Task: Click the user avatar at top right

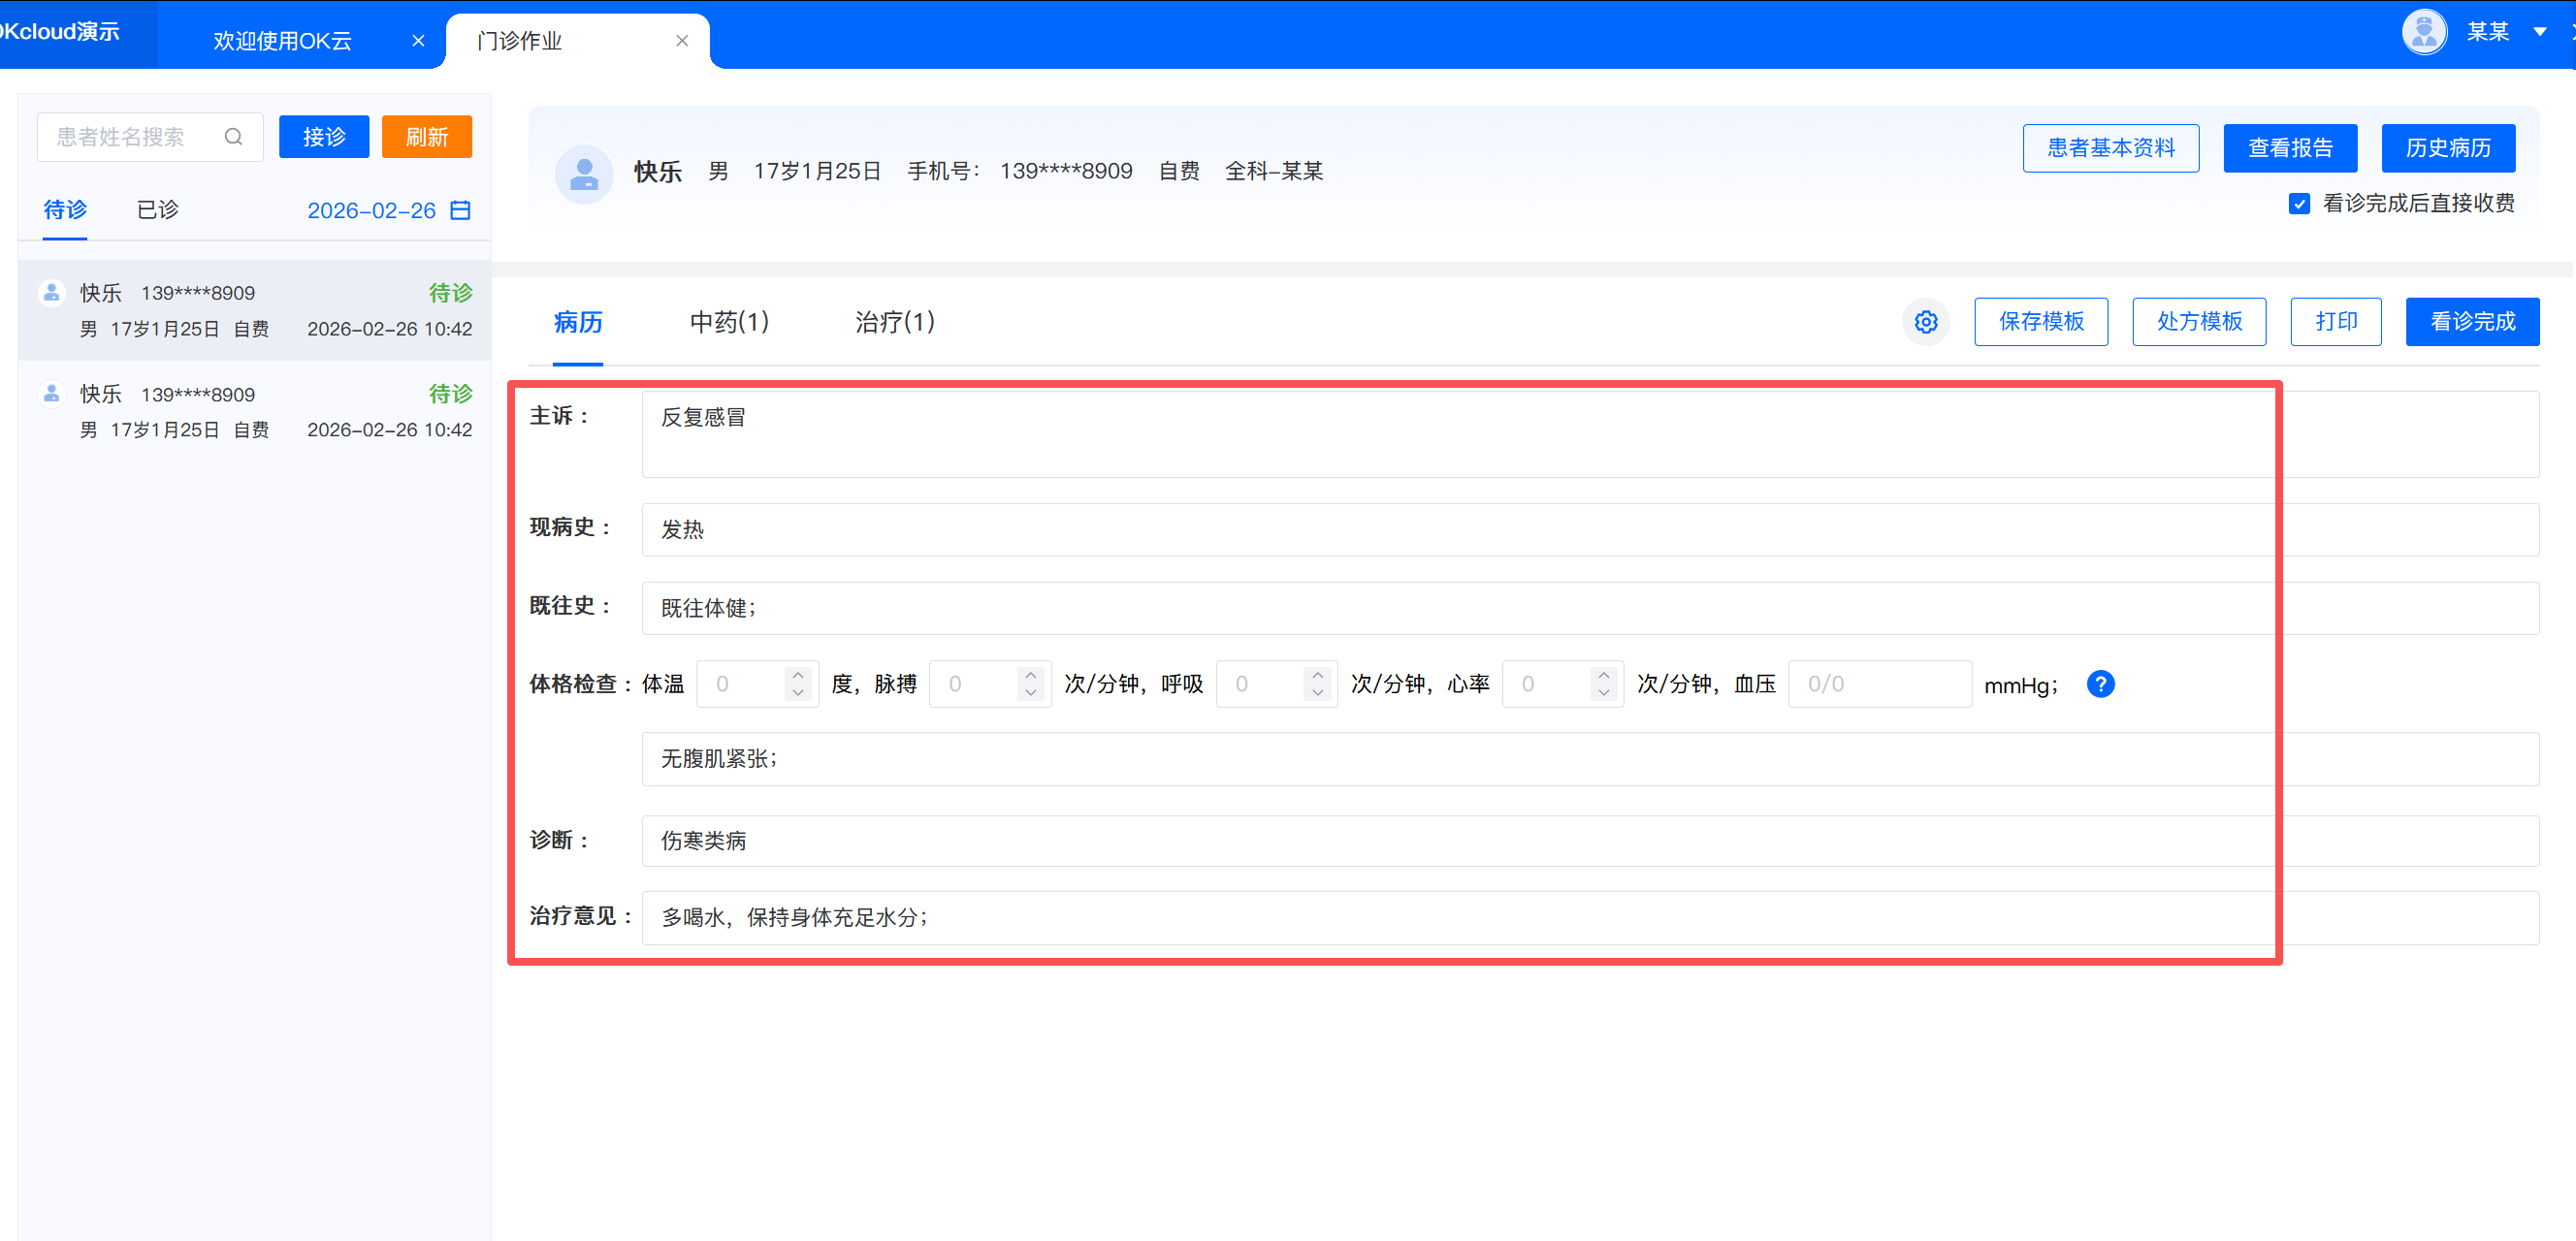Action: (x=2423, y=32)
